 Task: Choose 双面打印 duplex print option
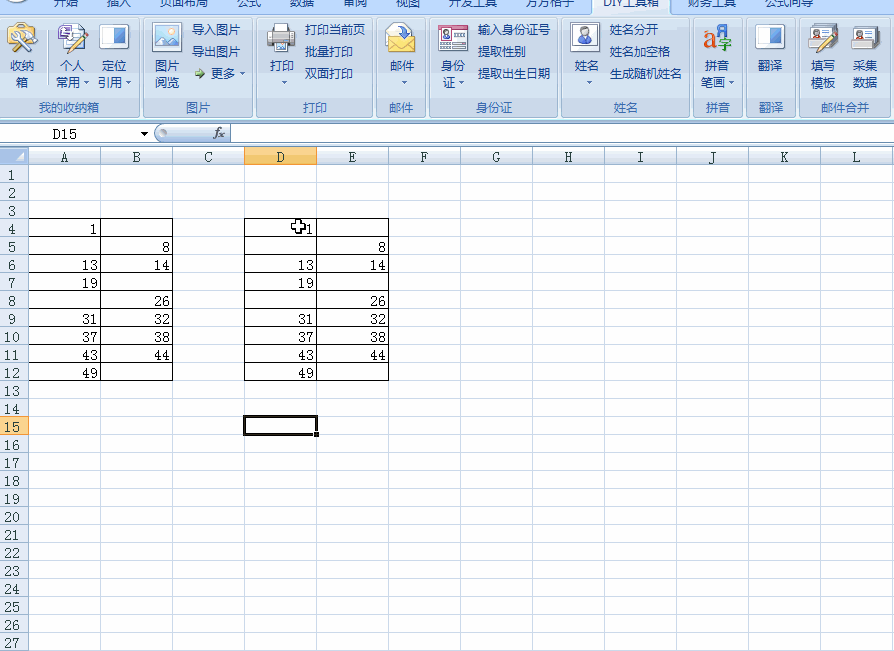tap(329, 74)
